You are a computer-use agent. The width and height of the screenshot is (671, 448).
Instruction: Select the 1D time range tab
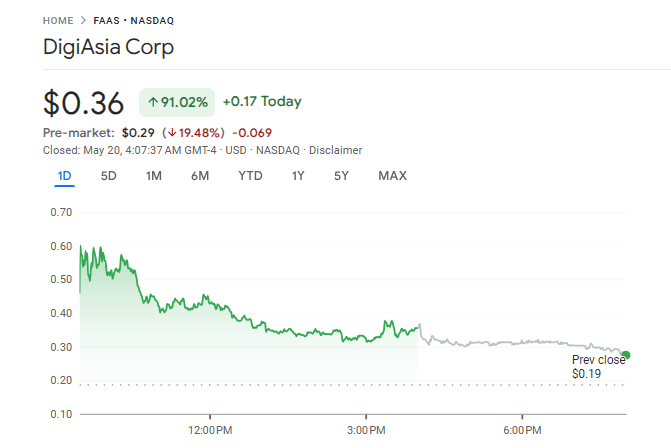pos(64,176)
